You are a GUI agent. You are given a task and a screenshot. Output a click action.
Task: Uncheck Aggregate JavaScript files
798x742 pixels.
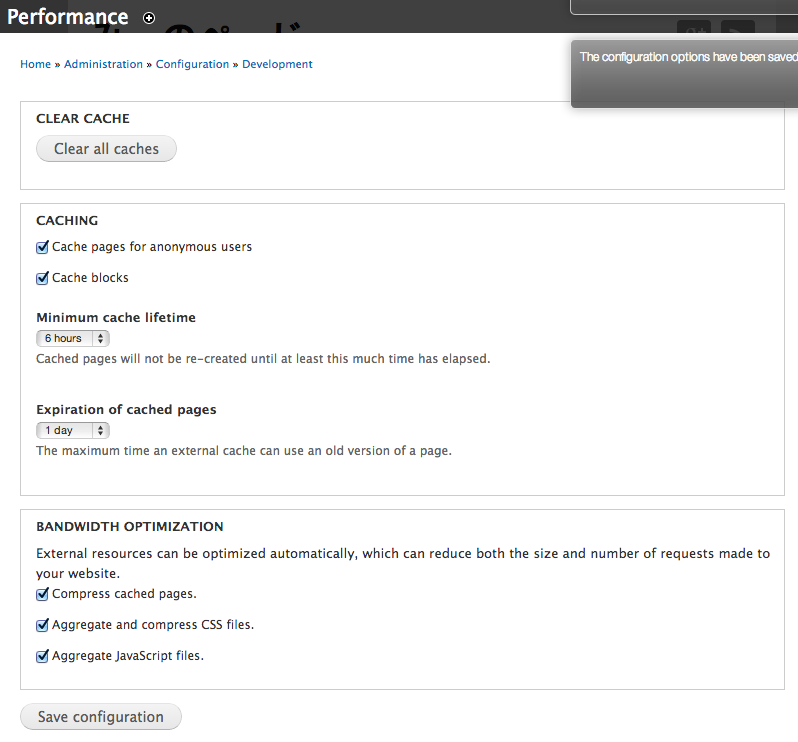(x=43, y=657)
